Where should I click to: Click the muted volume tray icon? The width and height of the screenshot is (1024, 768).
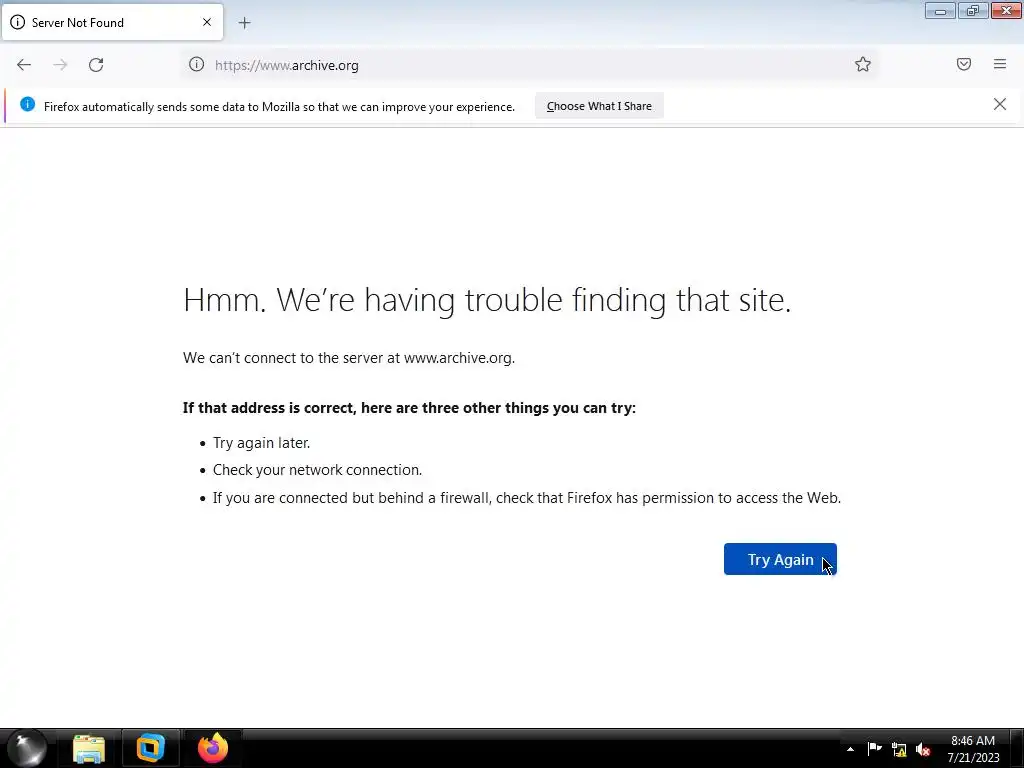(x=923, y=750)
